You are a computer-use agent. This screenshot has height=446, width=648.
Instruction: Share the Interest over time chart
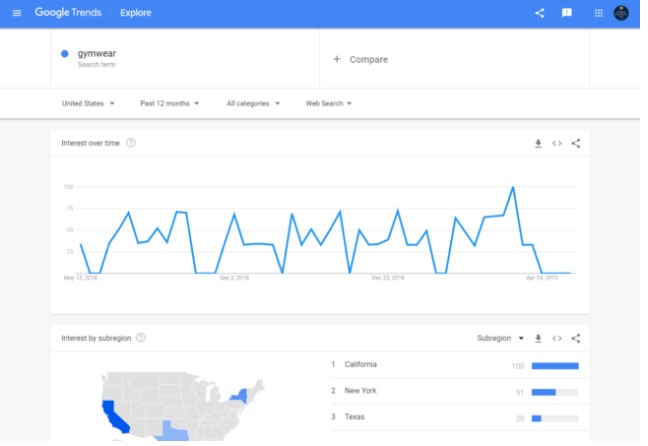pos(576,143)
